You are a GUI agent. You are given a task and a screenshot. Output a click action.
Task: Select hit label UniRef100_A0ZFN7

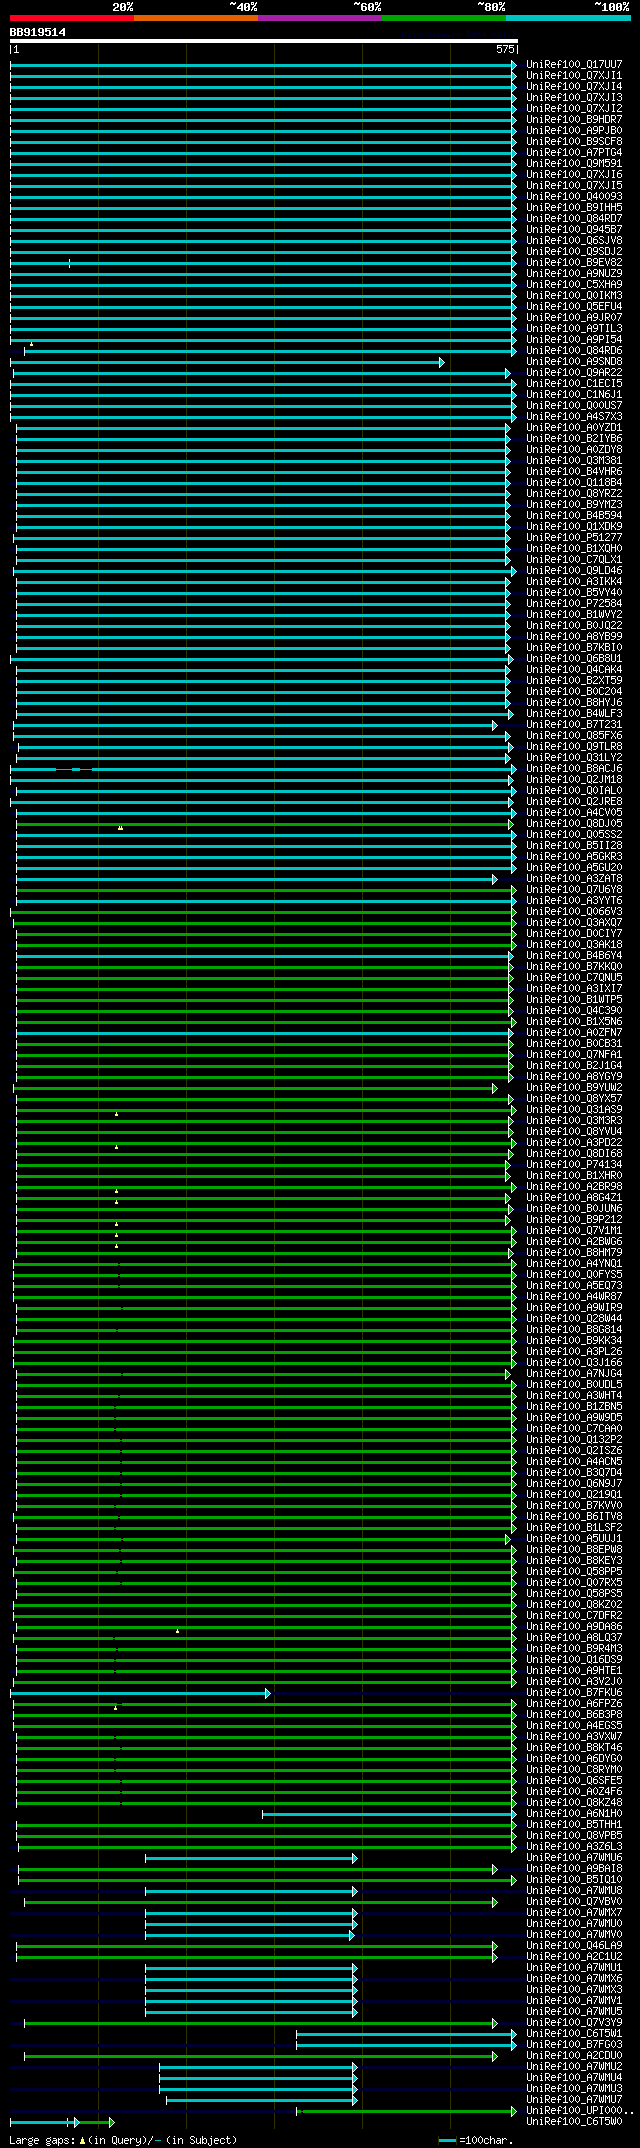click(574, 1032)
